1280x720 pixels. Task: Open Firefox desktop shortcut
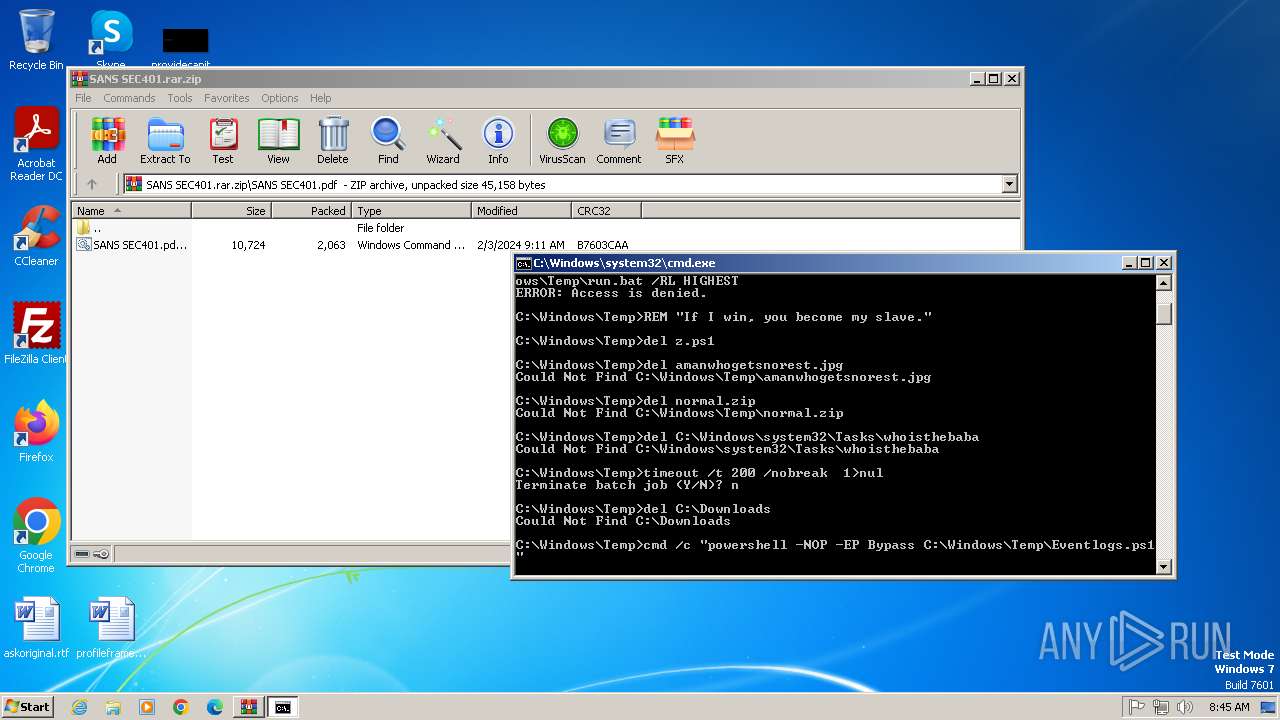(x=36, y=432)
